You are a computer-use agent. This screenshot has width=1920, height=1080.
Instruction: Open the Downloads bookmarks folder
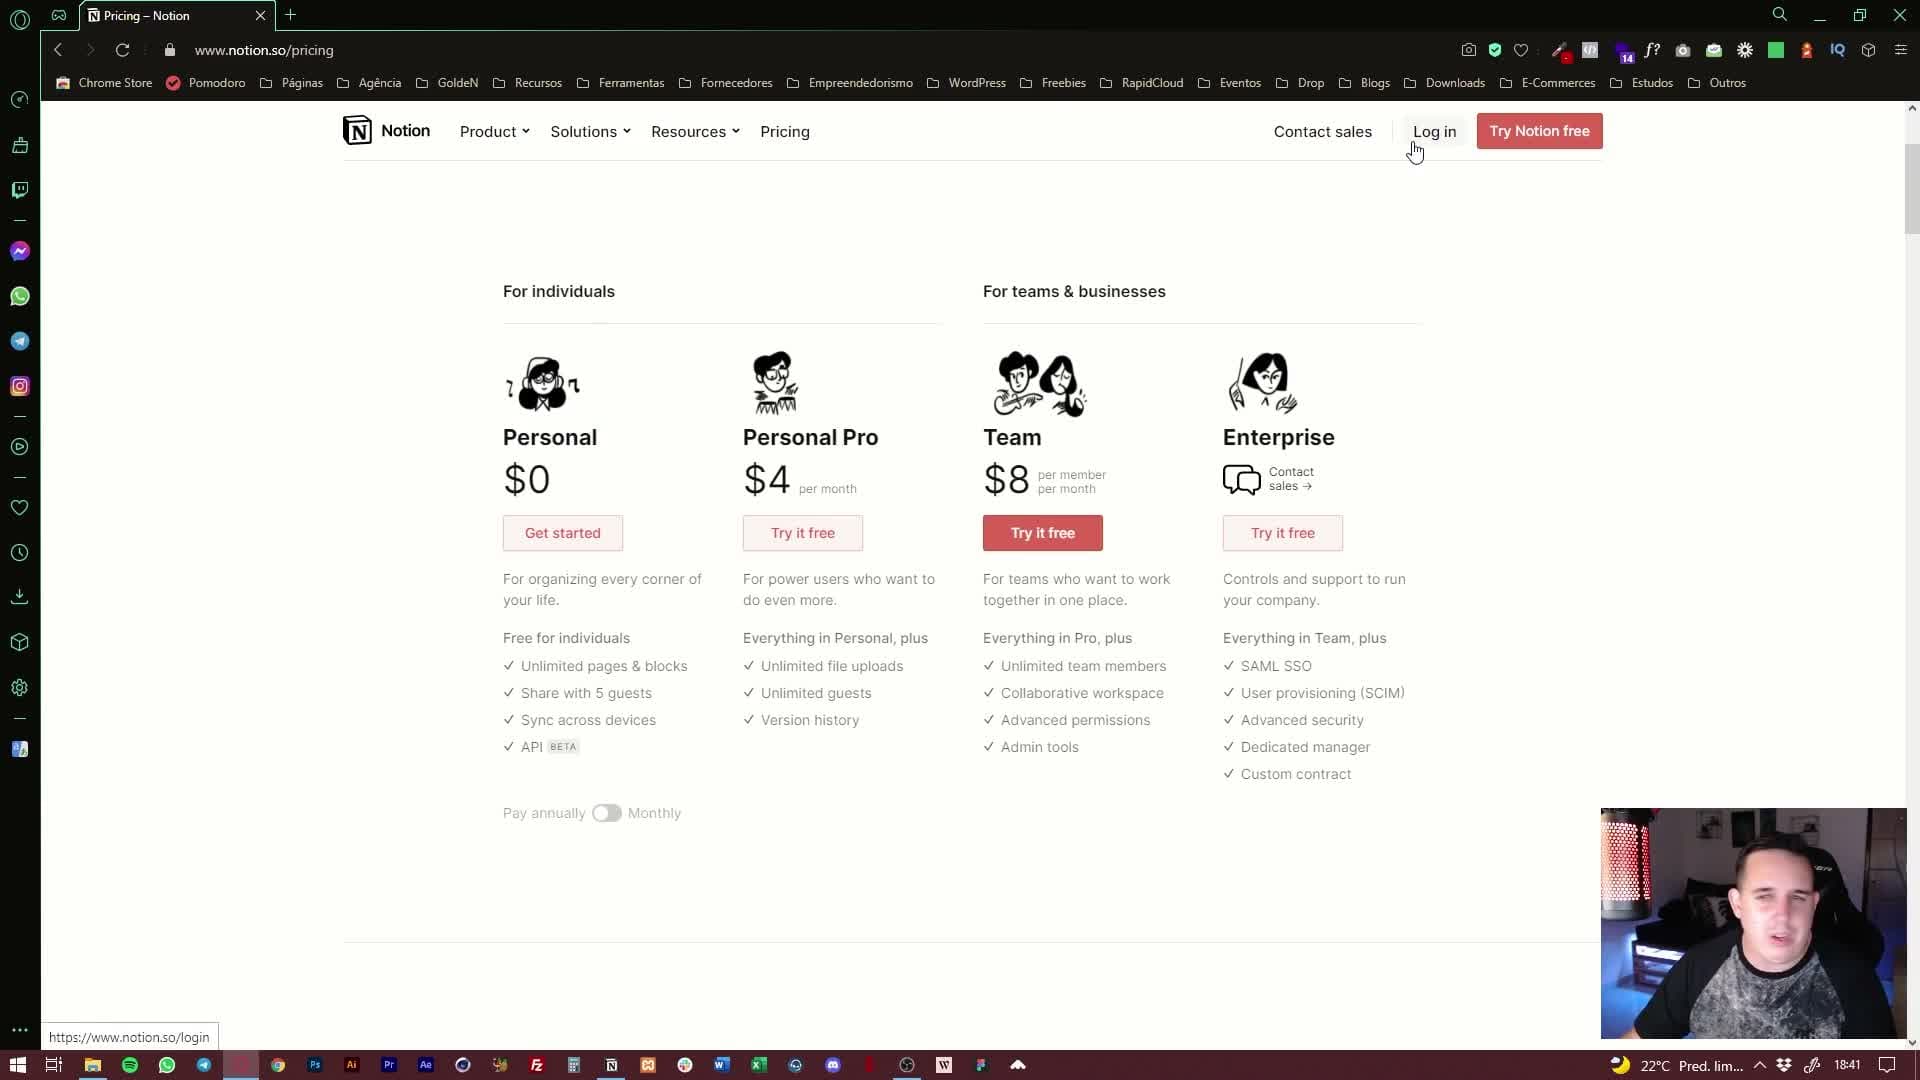point(1444,83)
